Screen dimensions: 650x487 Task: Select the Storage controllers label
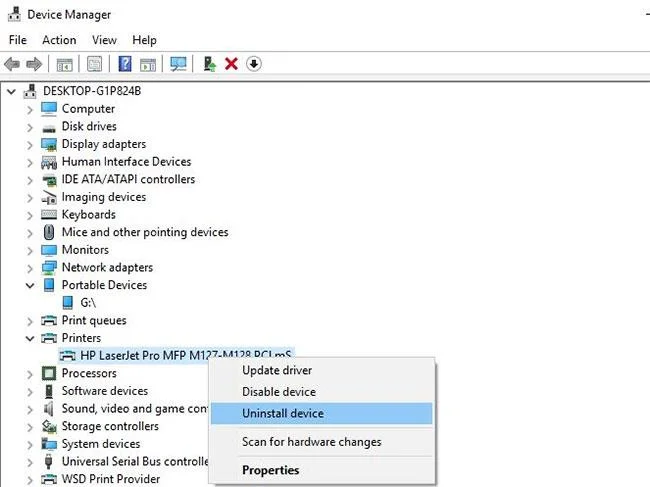[110, 426]
